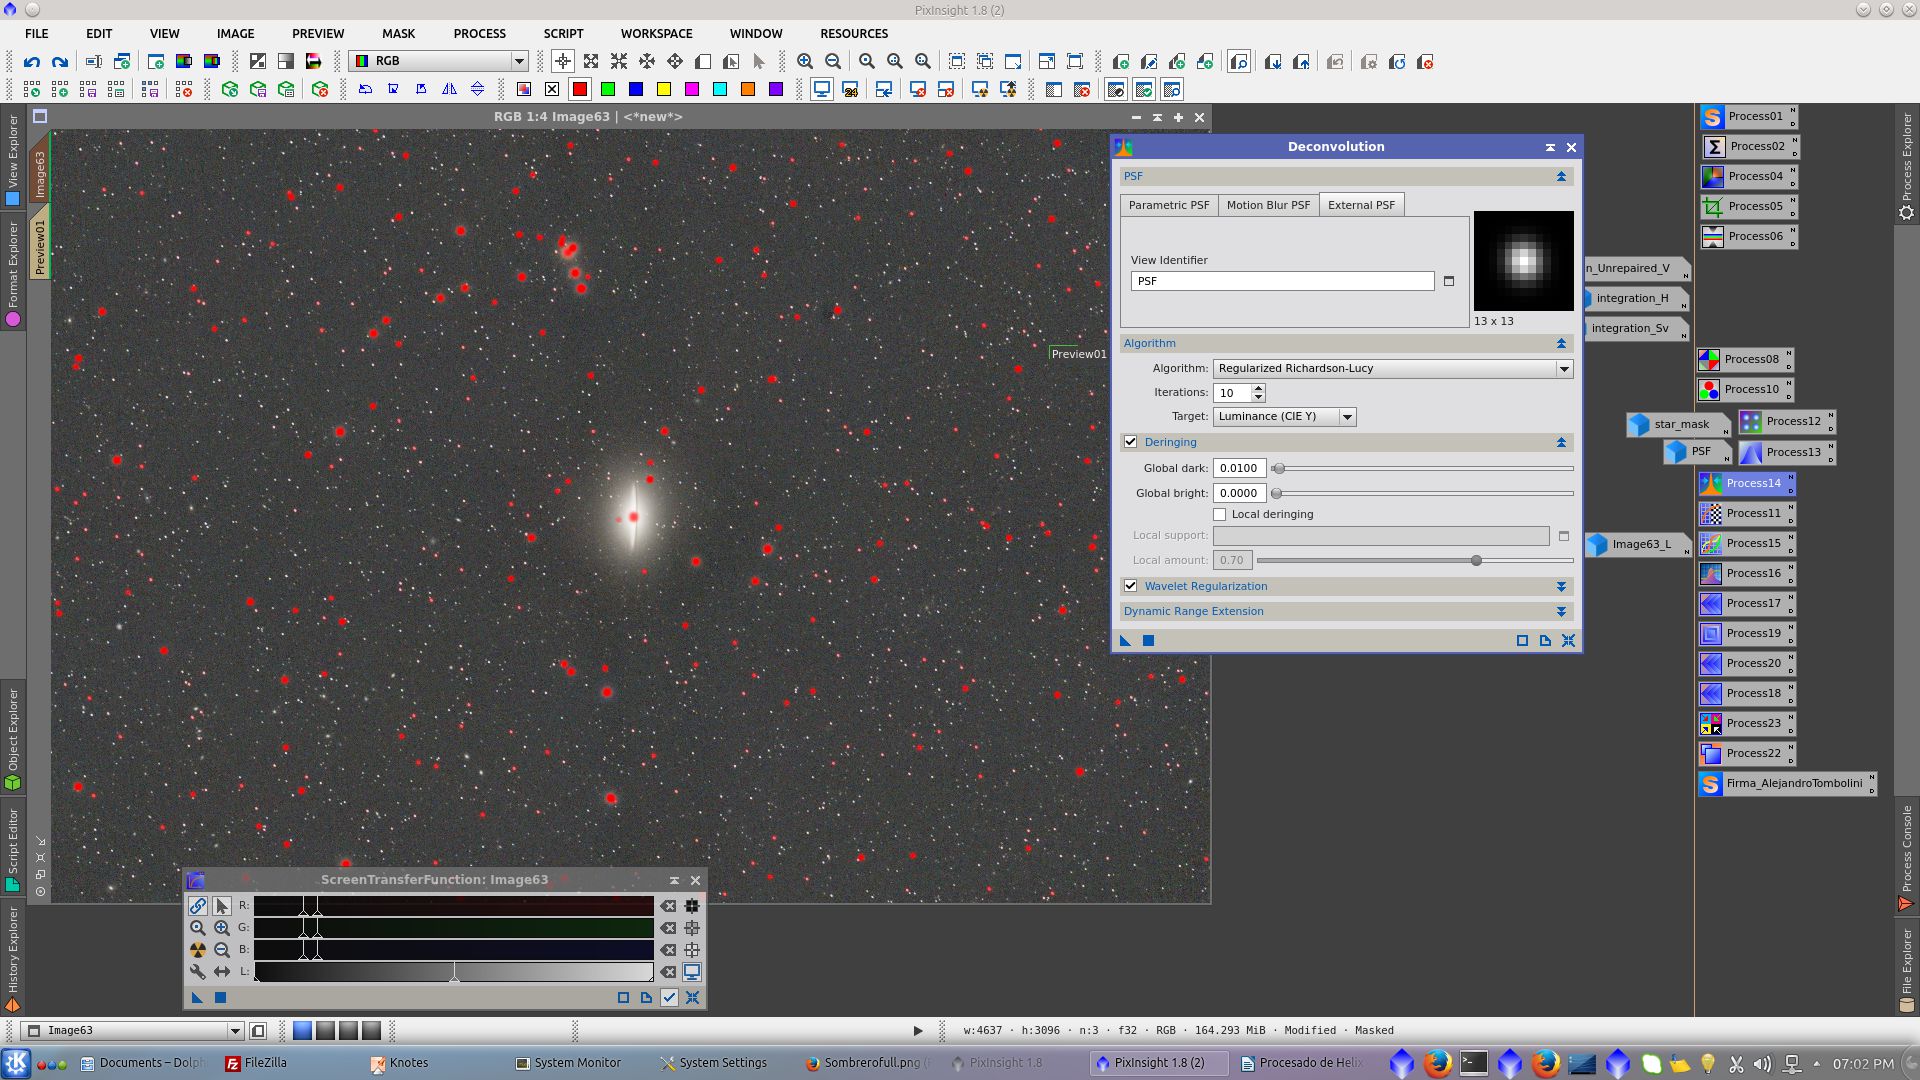Collapse the PSF section
The height and width of the screenshot is (1080, 1920).
click(x=1561, y=177)
